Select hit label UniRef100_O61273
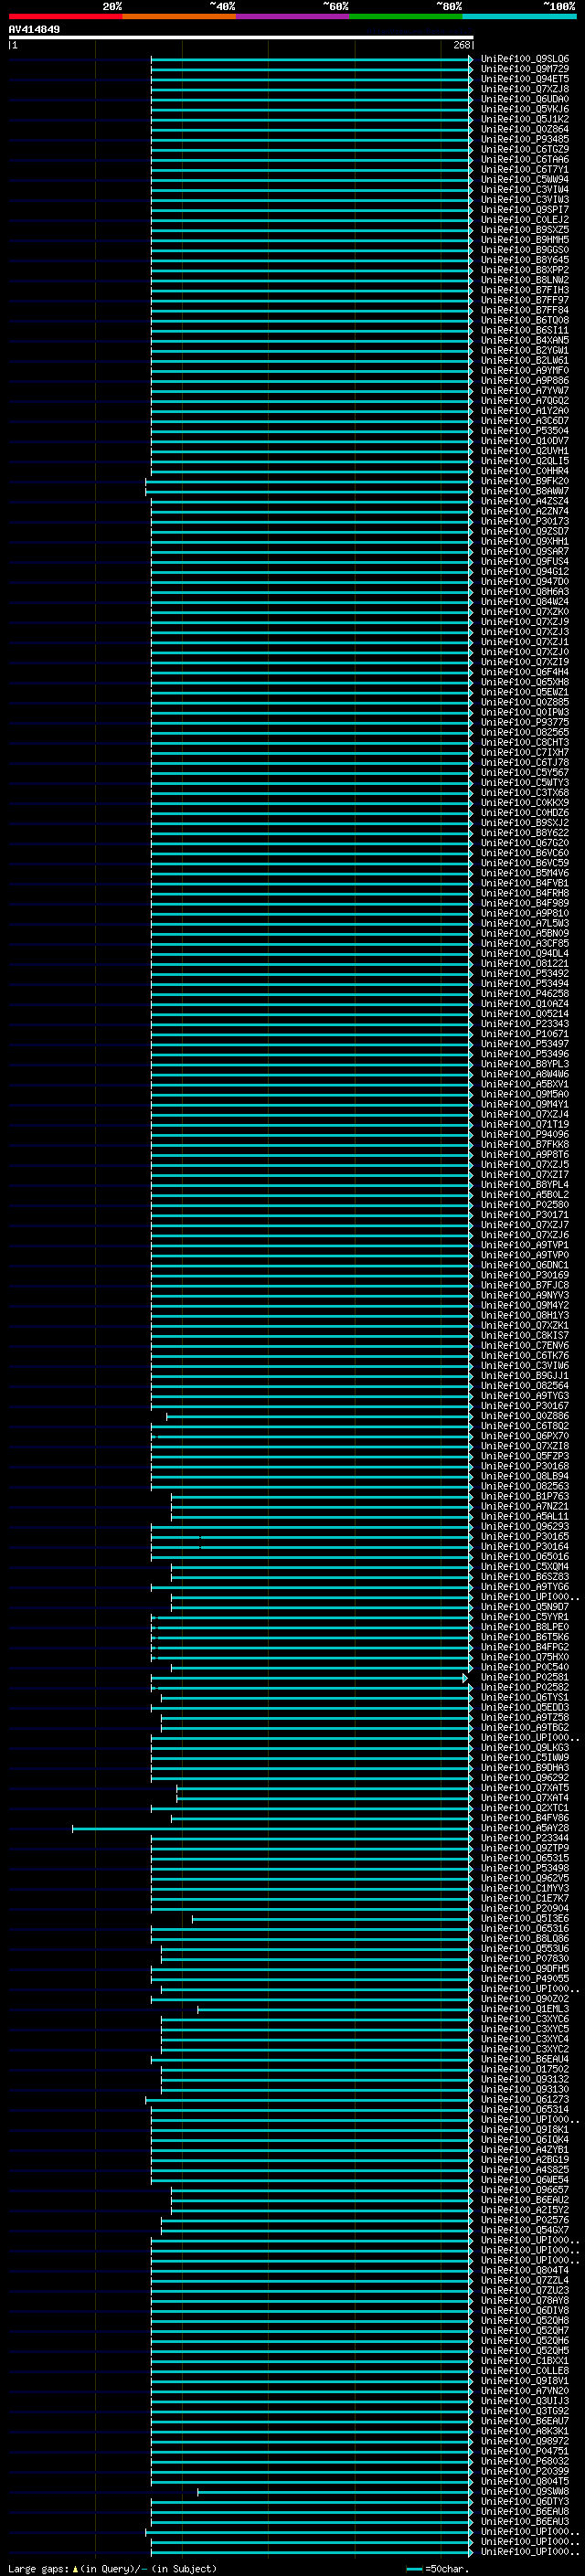 tap(525, 2100)
